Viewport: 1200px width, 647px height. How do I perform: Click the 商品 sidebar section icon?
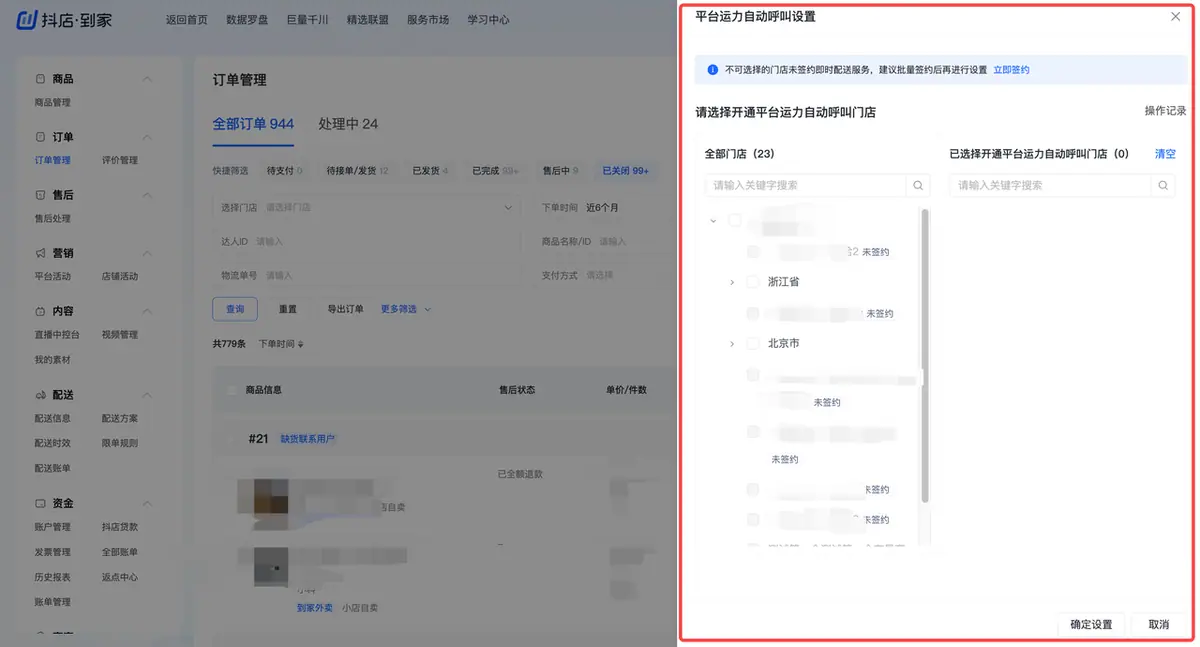[x=40, y=79]
